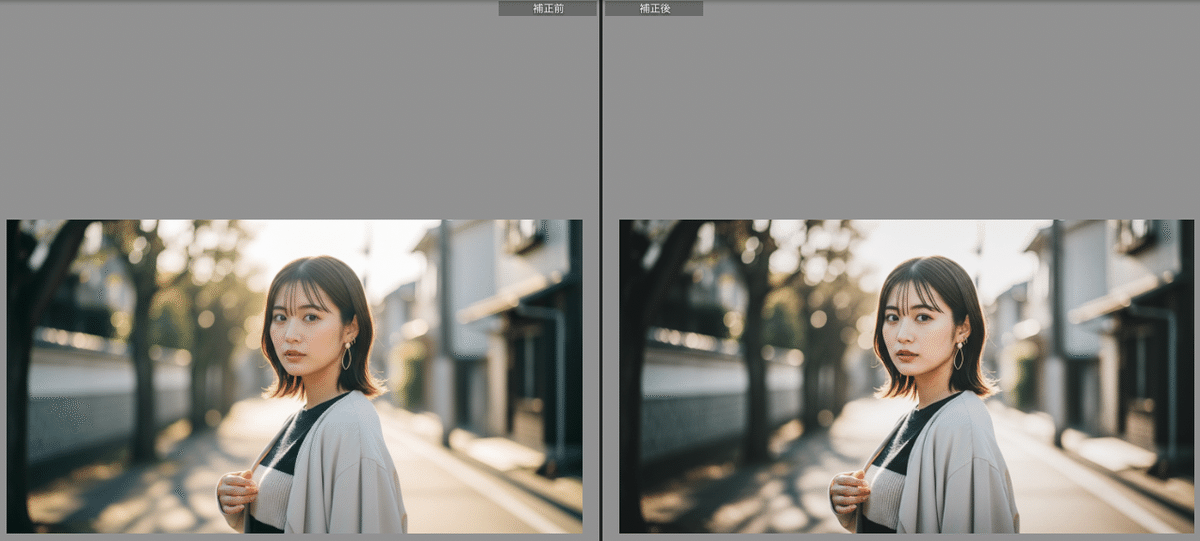
Task: Click the 補正前 label above the left pane
Action: tap(547, 8)
